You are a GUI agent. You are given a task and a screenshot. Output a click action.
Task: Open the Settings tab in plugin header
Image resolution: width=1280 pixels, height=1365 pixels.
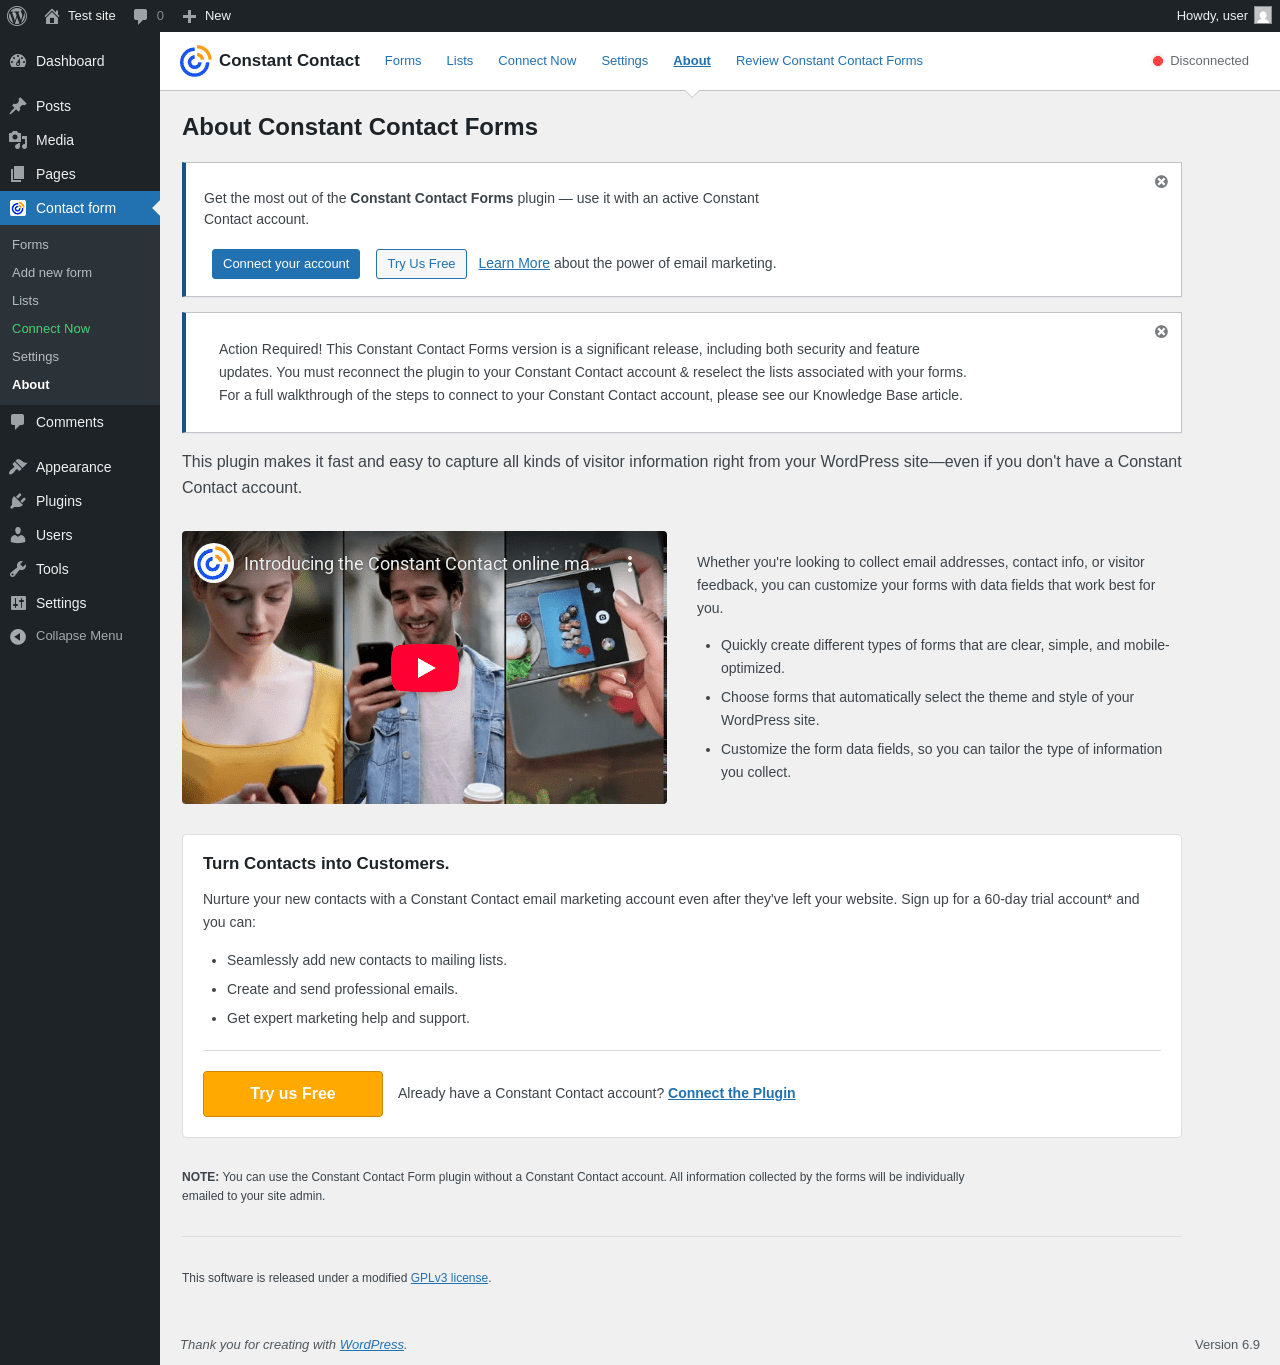point(625,61)
